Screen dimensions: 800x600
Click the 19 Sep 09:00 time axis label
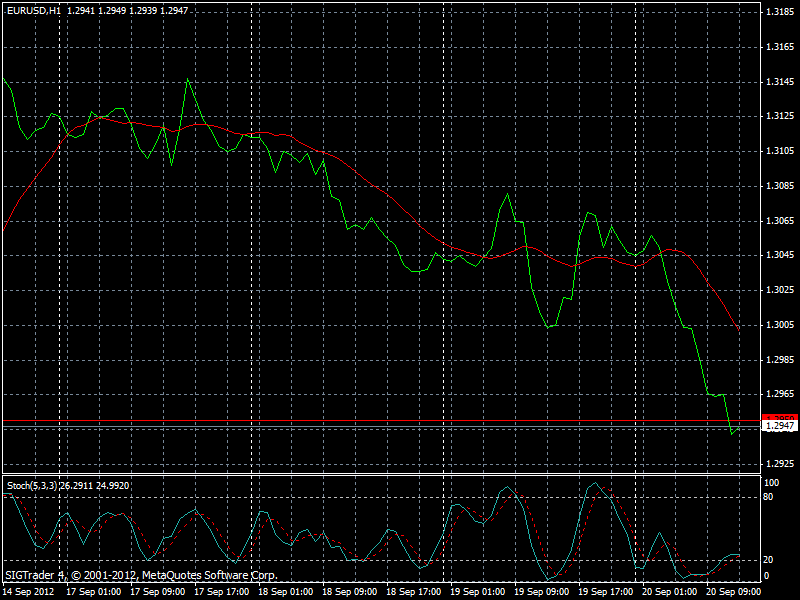[x=542, y=592]
